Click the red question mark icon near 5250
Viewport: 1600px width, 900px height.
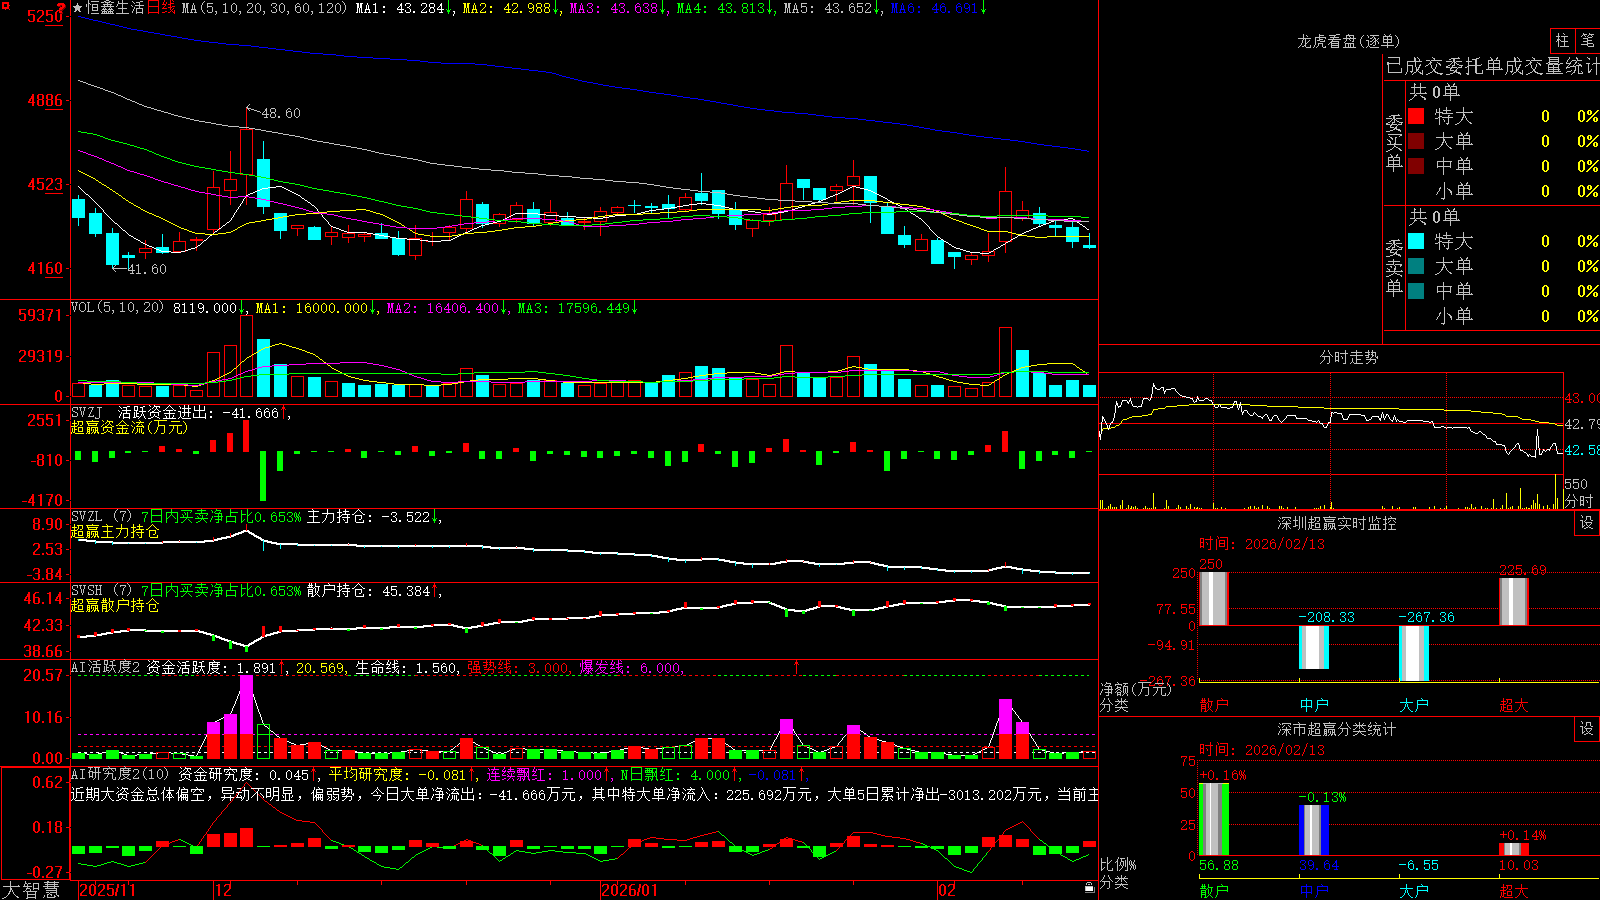click(x=60, y=9)
